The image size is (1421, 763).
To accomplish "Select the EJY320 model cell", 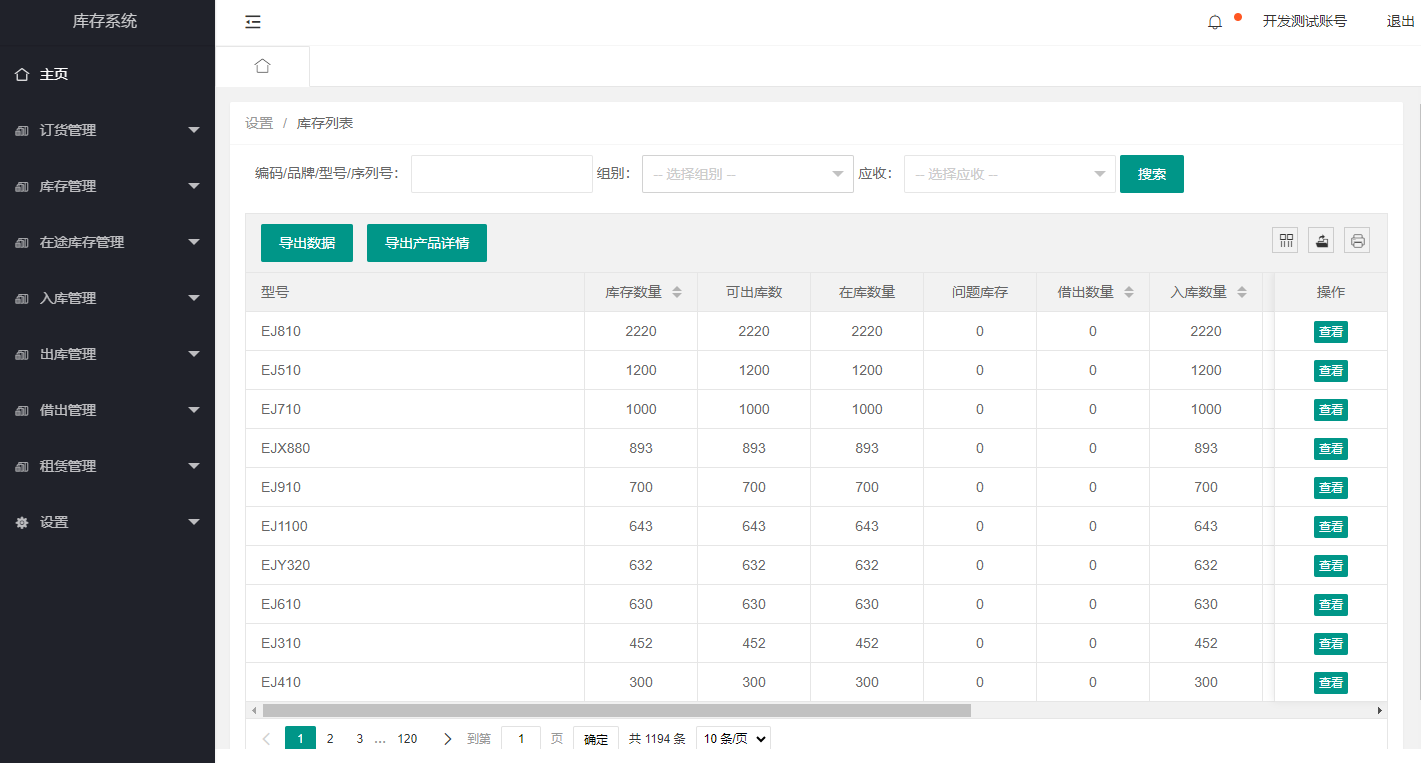I will [x=415, y=565].
